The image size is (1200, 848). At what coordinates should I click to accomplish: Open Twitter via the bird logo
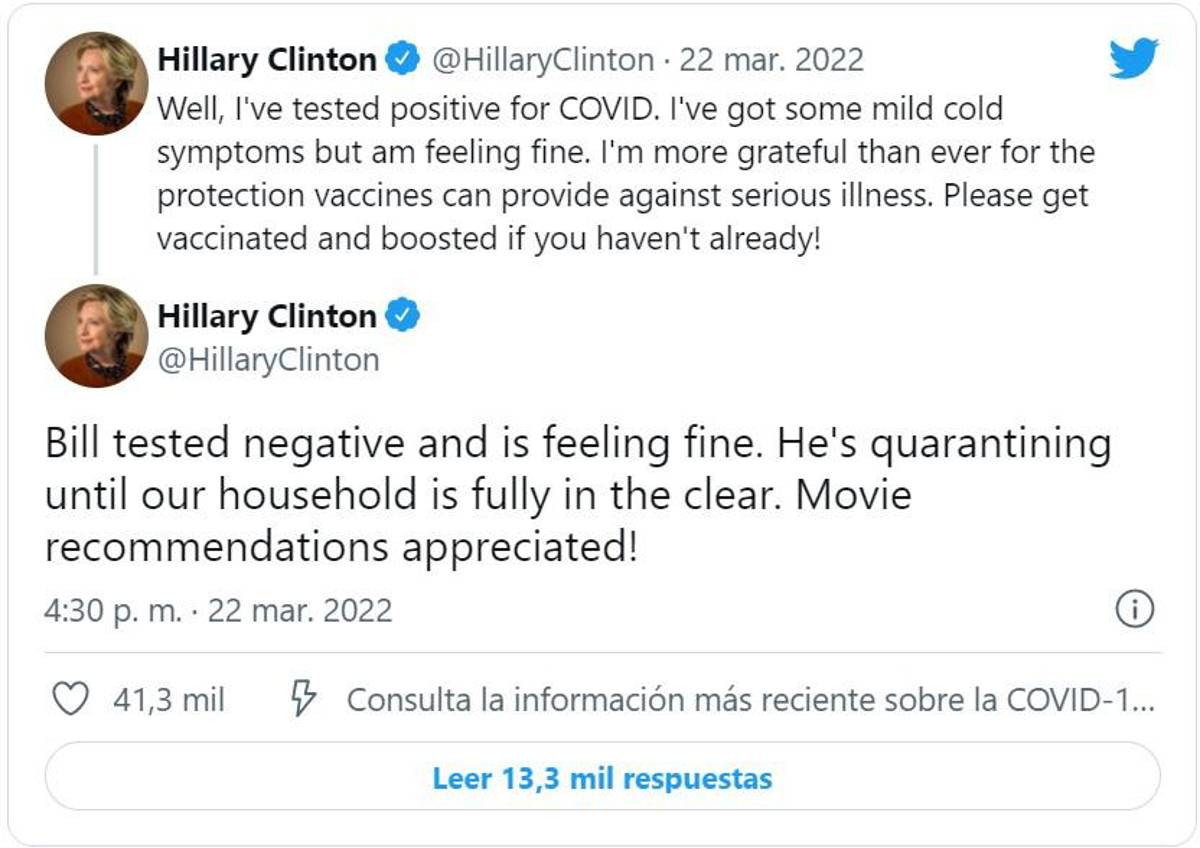1136,60
